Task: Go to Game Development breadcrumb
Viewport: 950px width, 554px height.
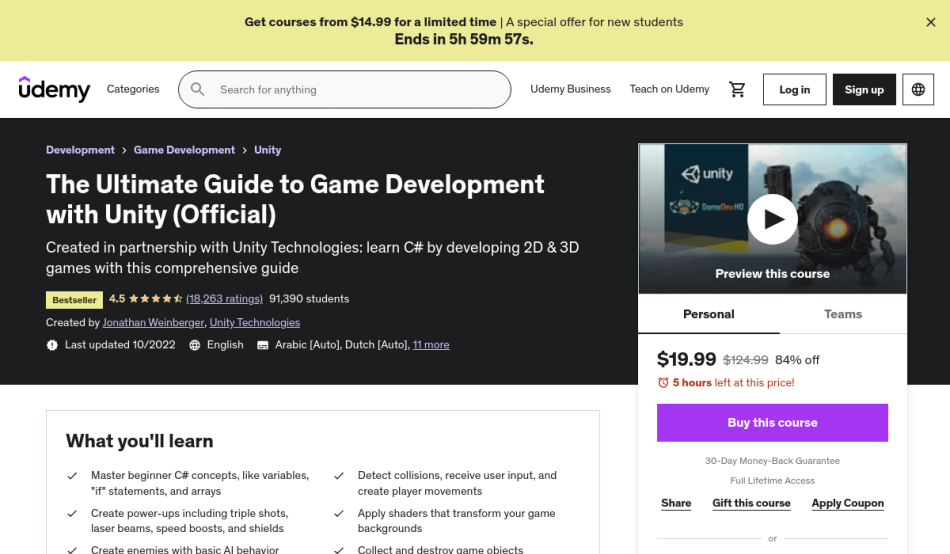Action: point(184,150)
